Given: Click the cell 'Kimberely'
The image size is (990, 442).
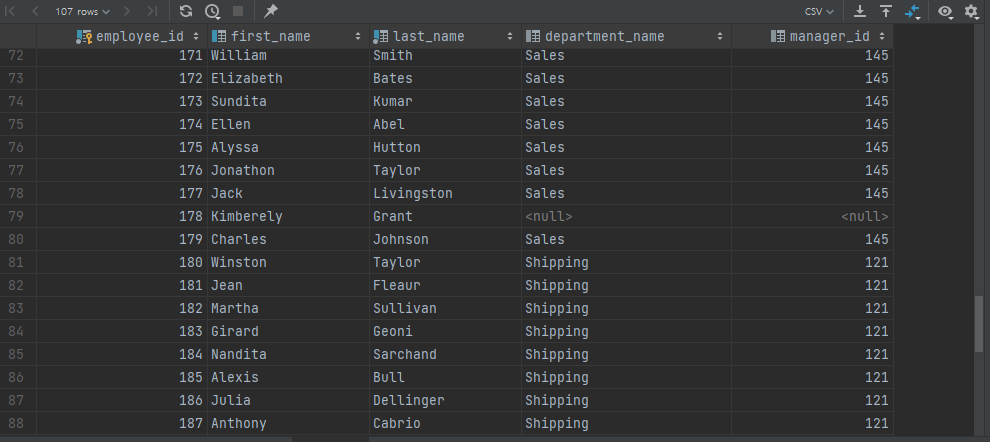Looking at the screenshot, I should coord(247,217).
